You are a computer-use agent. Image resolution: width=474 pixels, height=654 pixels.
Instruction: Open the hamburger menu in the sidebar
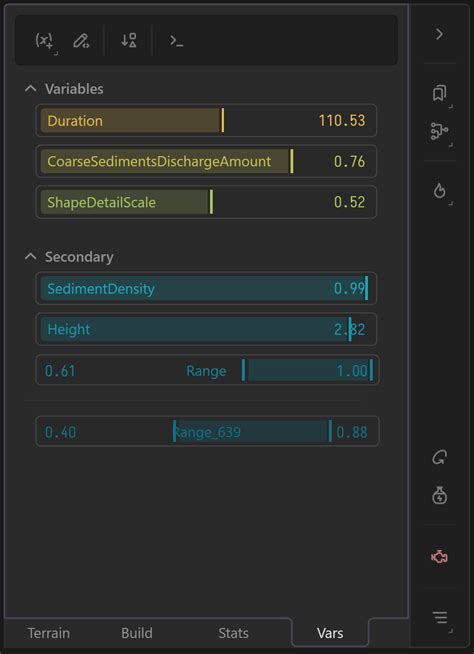440,617
